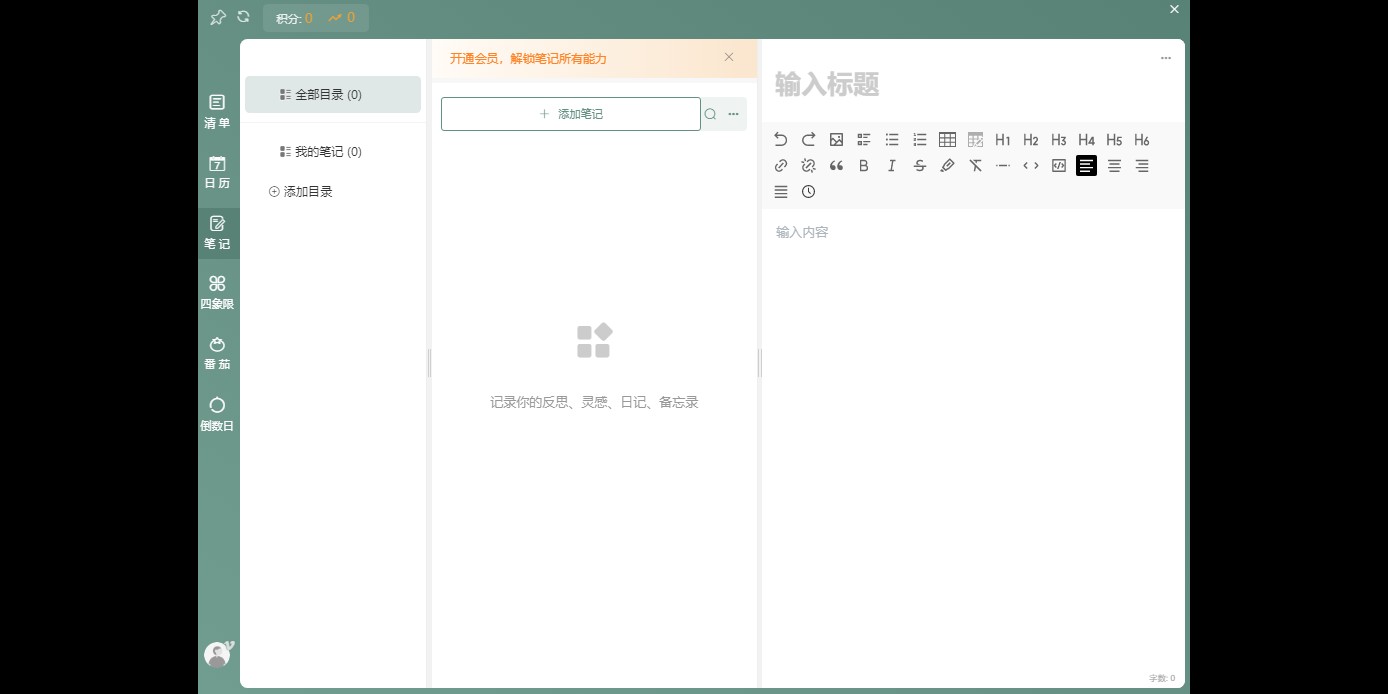Insert a table with the table icon
The height and width of the screenshot is (694, 1388).
(947, 140)
